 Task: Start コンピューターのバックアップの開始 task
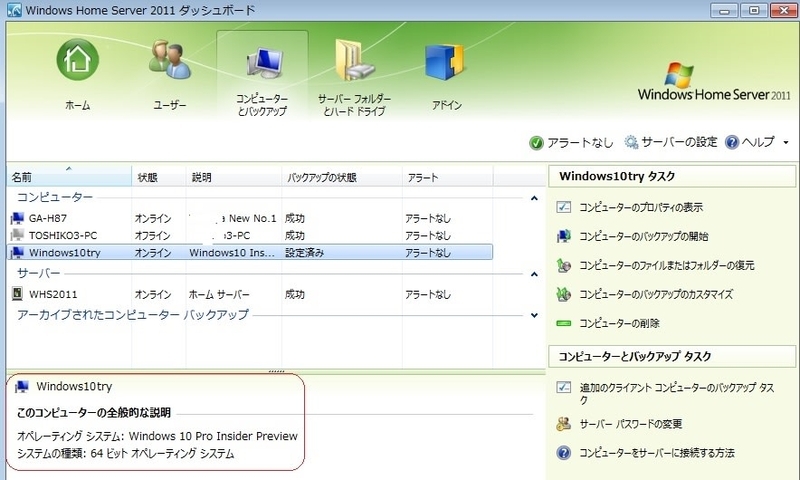tap(643, 236)
